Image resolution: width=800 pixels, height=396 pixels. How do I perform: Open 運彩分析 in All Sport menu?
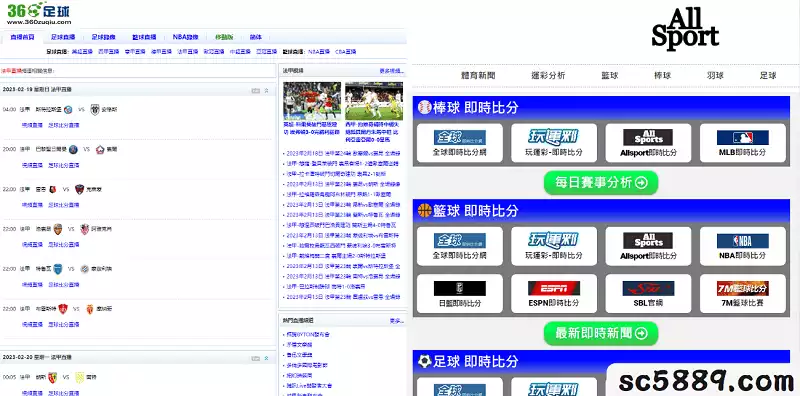548,76
